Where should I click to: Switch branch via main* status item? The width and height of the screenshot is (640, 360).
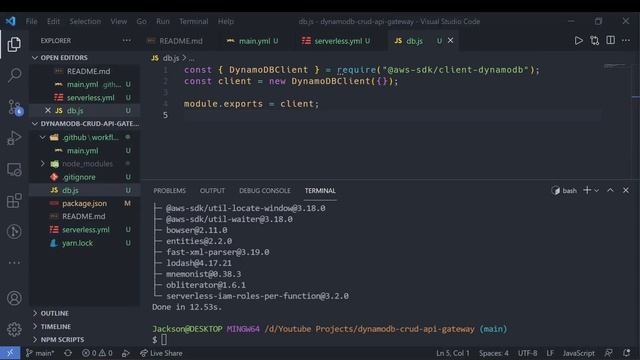pos(40,353)
